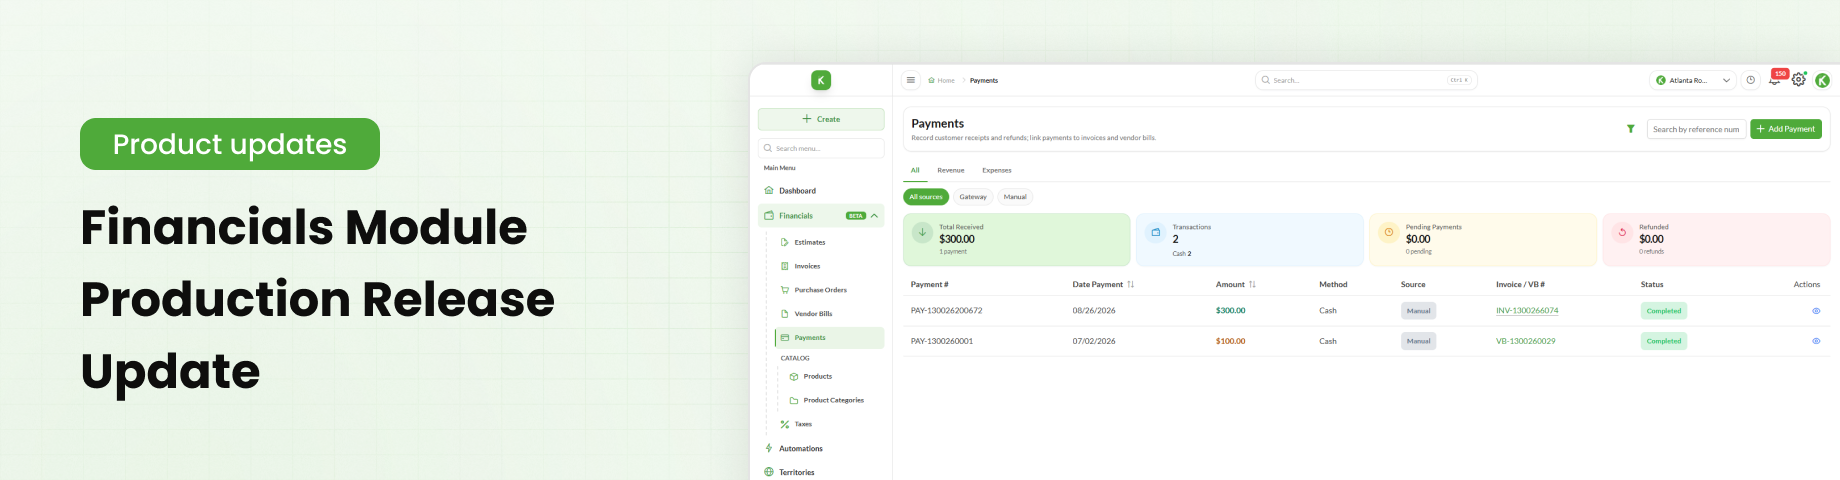Viewport: 1840px width, 480px height.
Task: Sort by the Amount column arrows
Action: tap(1252, 284)
